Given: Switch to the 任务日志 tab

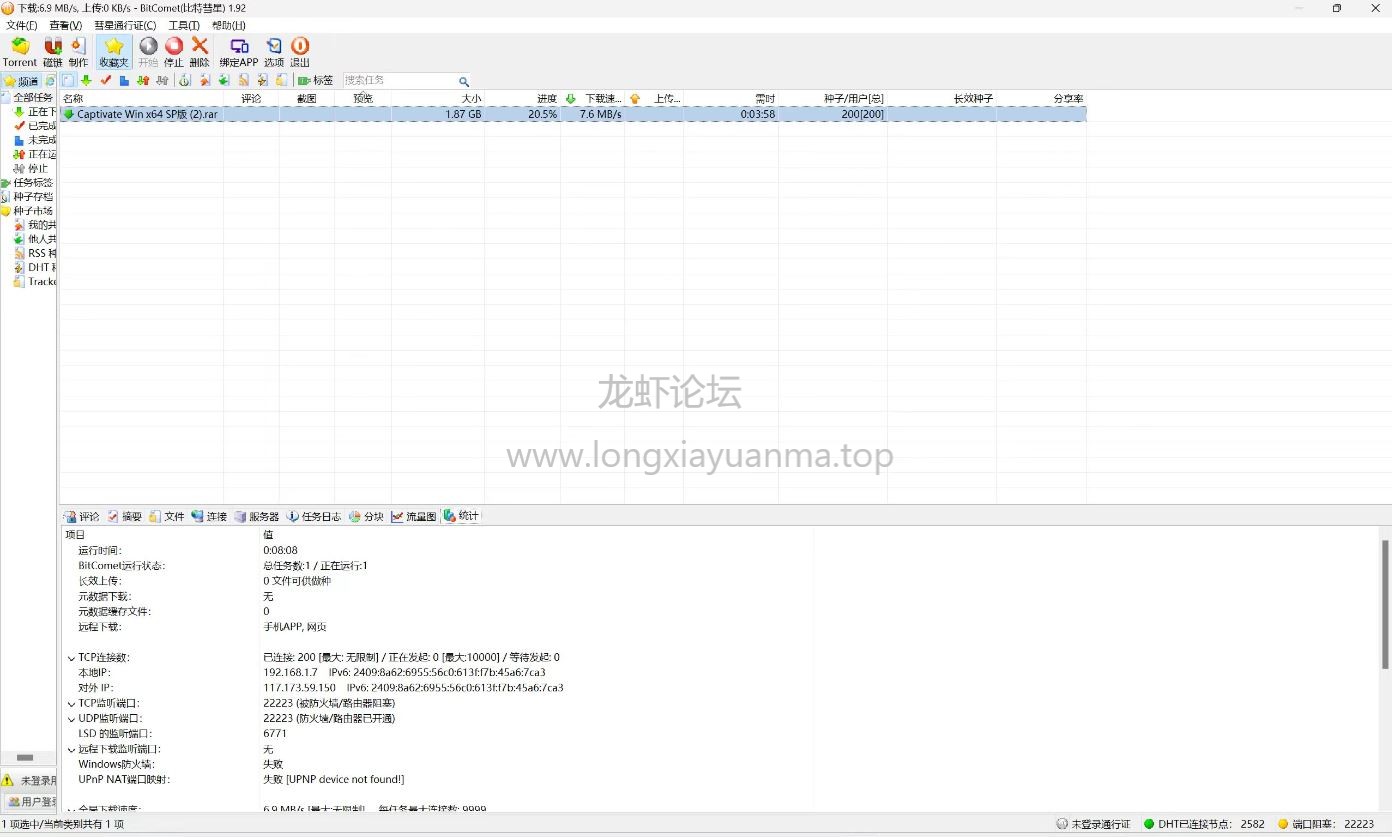Looking at the screenshot, I should [314, 516].
